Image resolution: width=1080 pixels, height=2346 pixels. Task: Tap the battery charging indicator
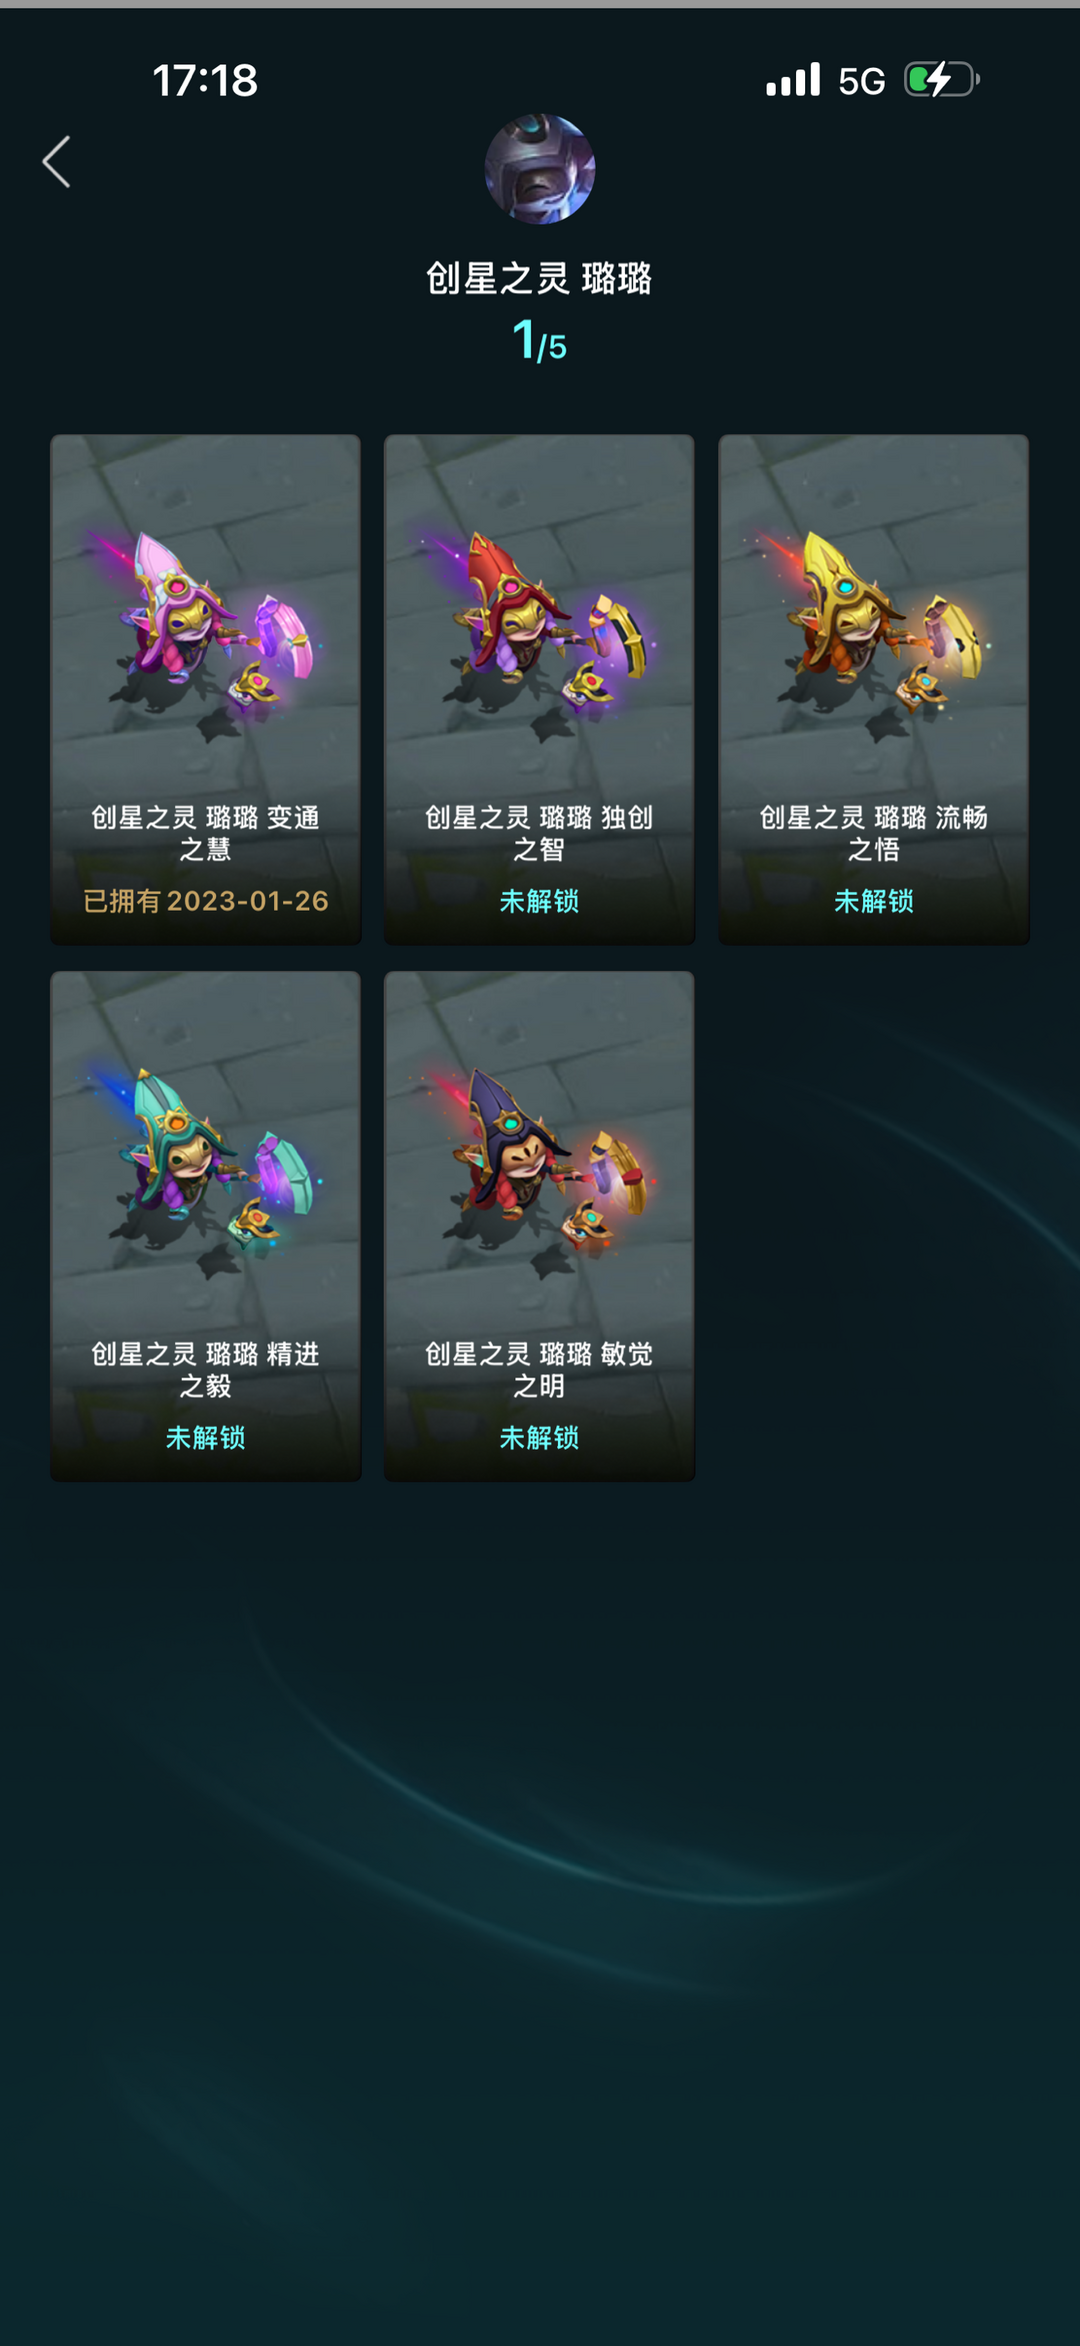(941, 80)
